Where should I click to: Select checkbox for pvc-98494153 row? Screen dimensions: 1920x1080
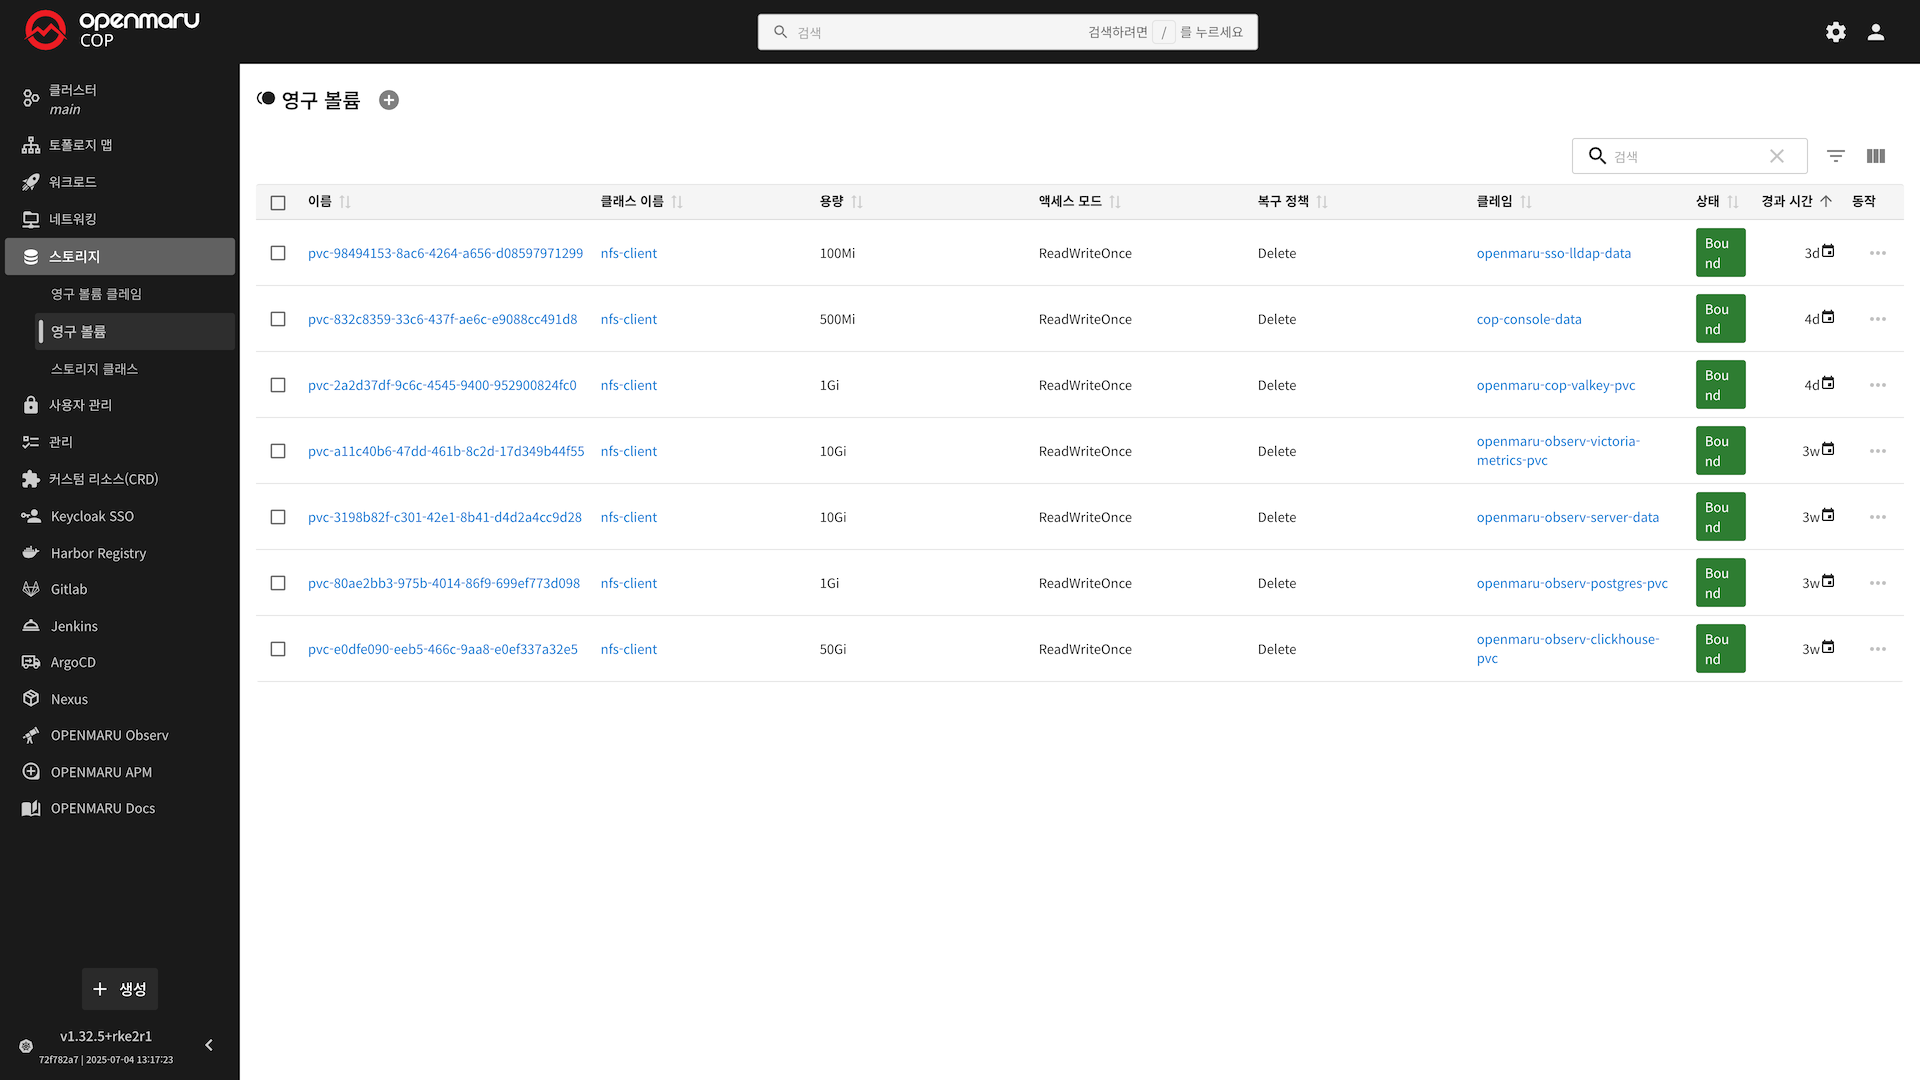278,253
